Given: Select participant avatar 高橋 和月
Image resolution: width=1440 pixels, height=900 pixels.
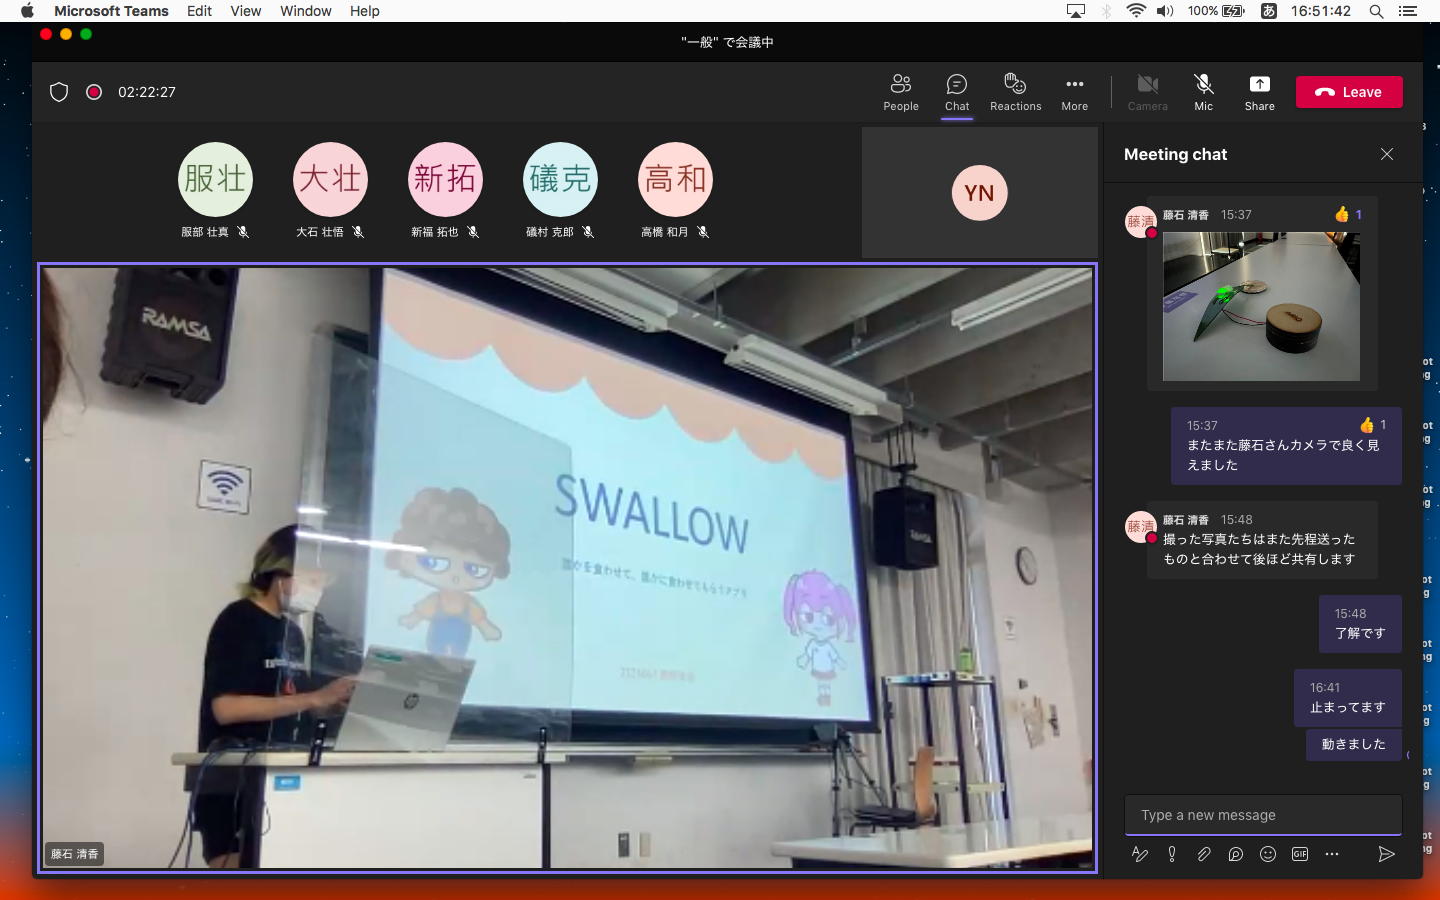Looking at the screenshot, I should pos(675,179).
